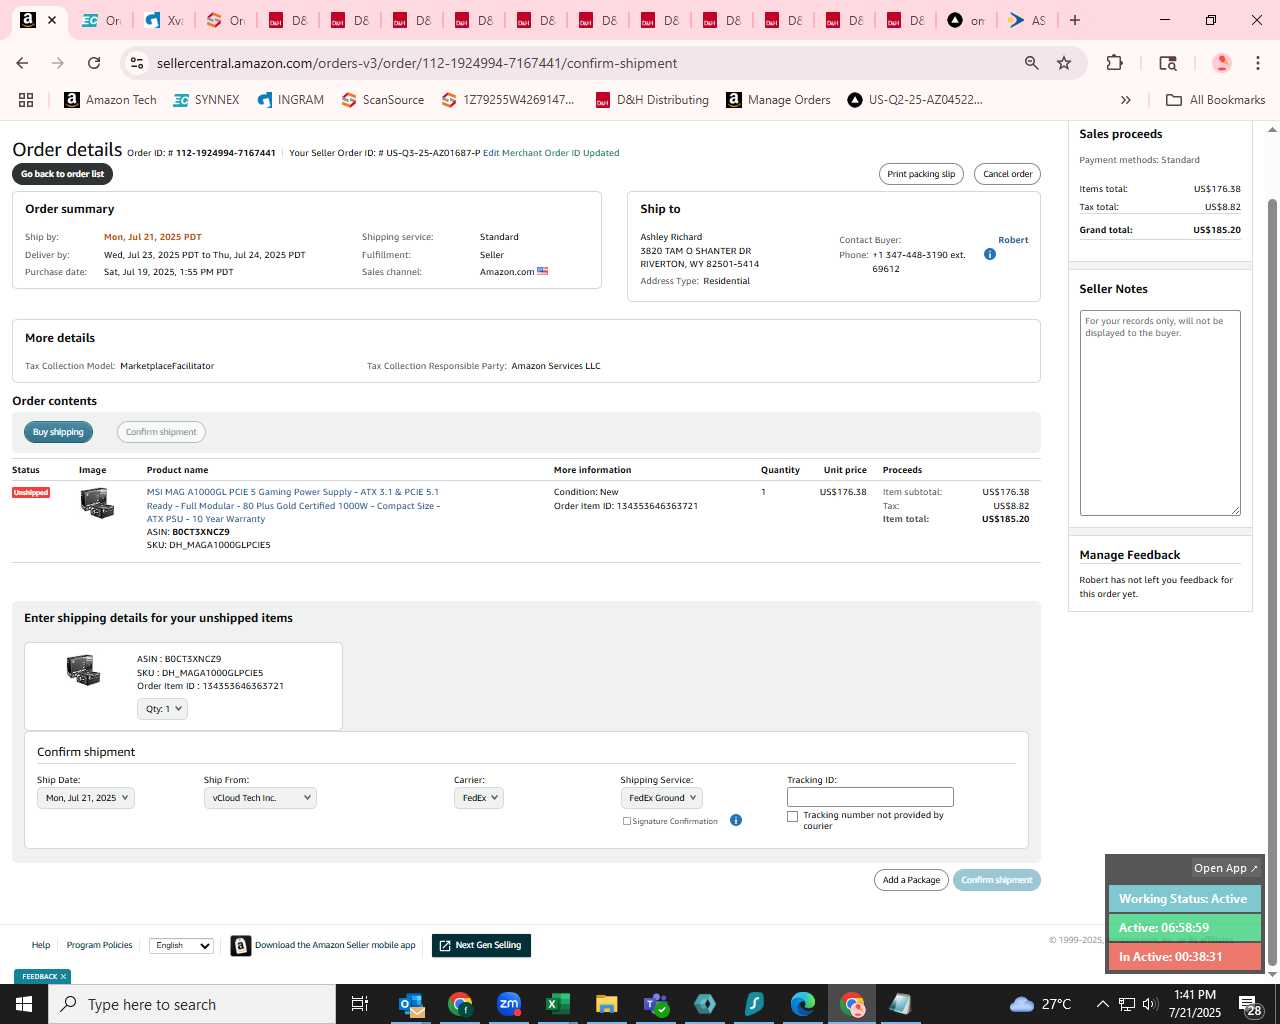Check 'Tracking number not provided by courier'
The height and width of the screenshot is (1024, 1280).
coord(793,816)
